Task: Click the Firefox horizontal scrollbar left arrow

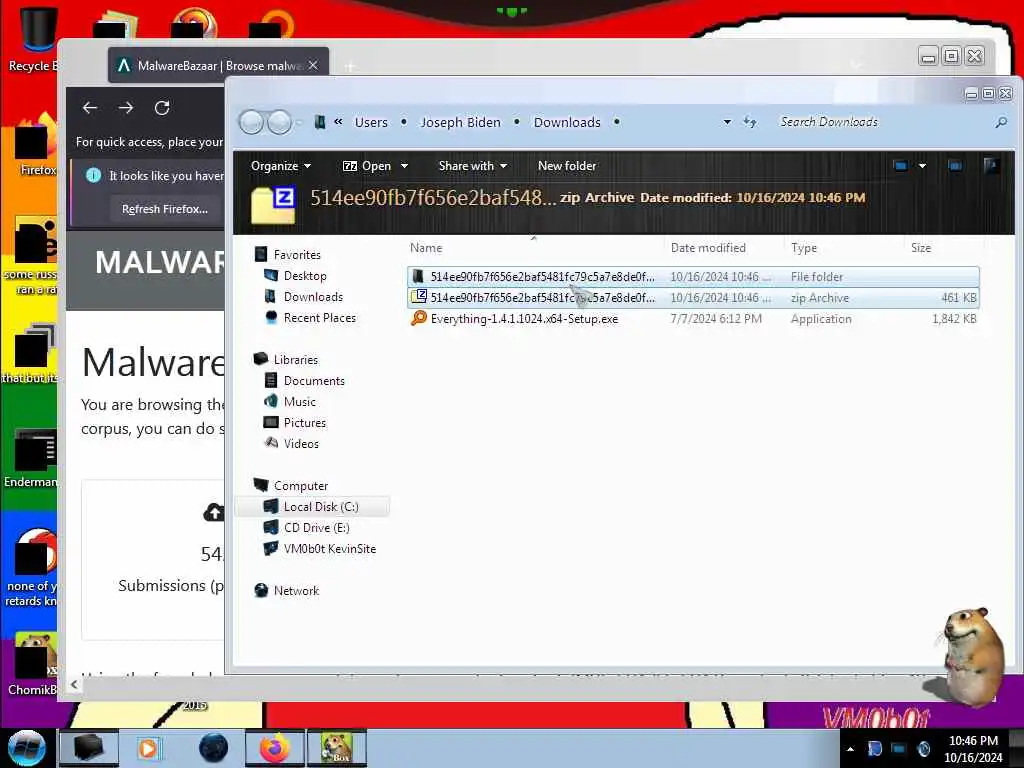Action: 74,684
